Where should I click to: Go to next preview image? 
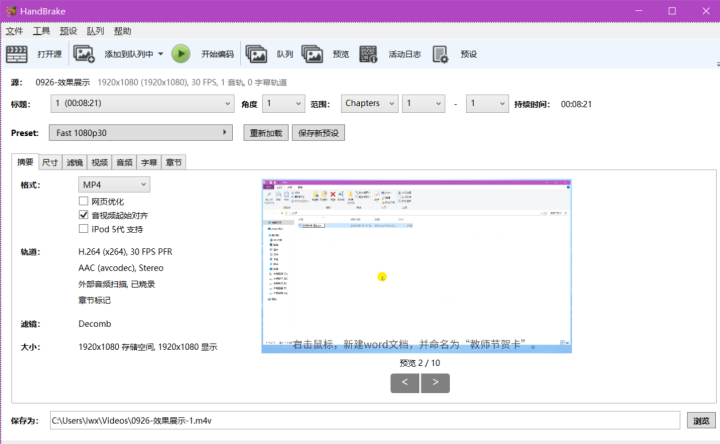(x=435, y=382)
